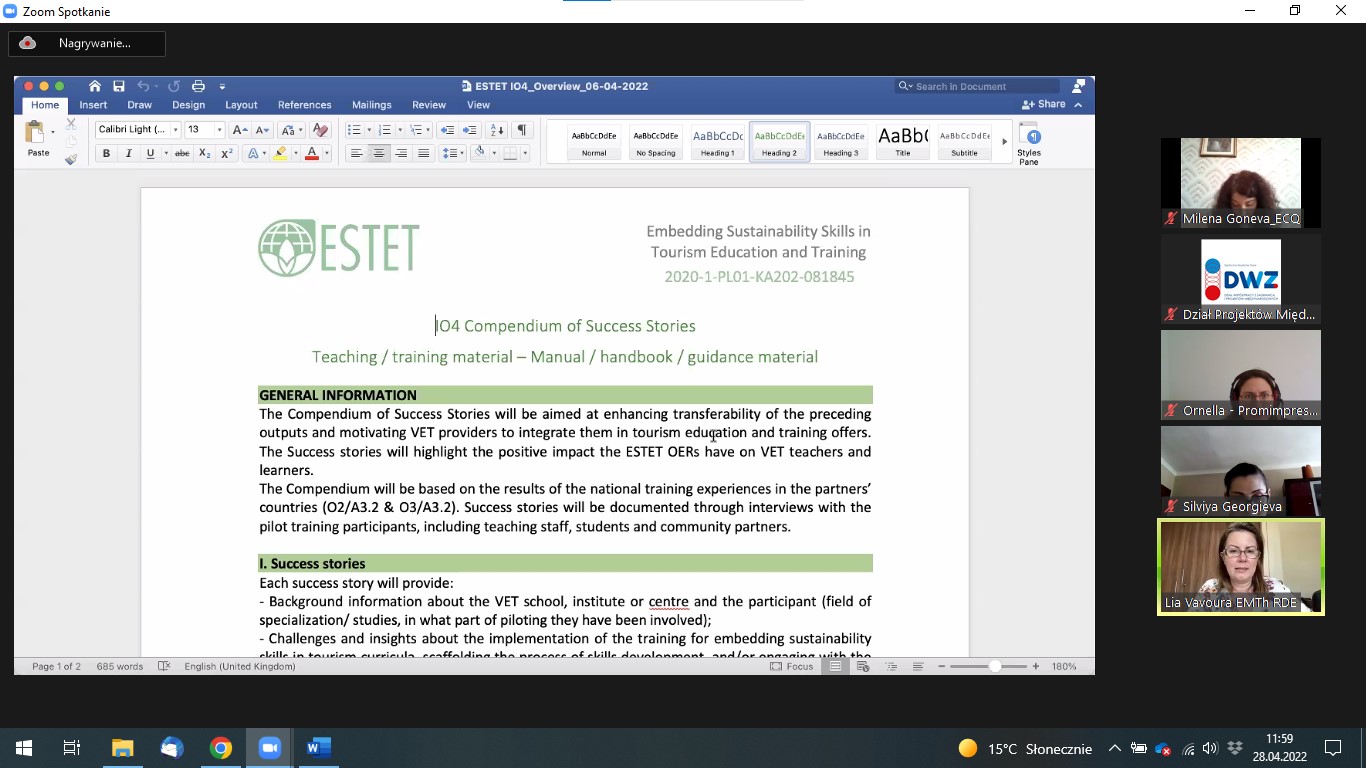Expand the styles gallery arrow
Image resolution: width=1366 pixels, height=768 pixels.
tap(1004, 142)
